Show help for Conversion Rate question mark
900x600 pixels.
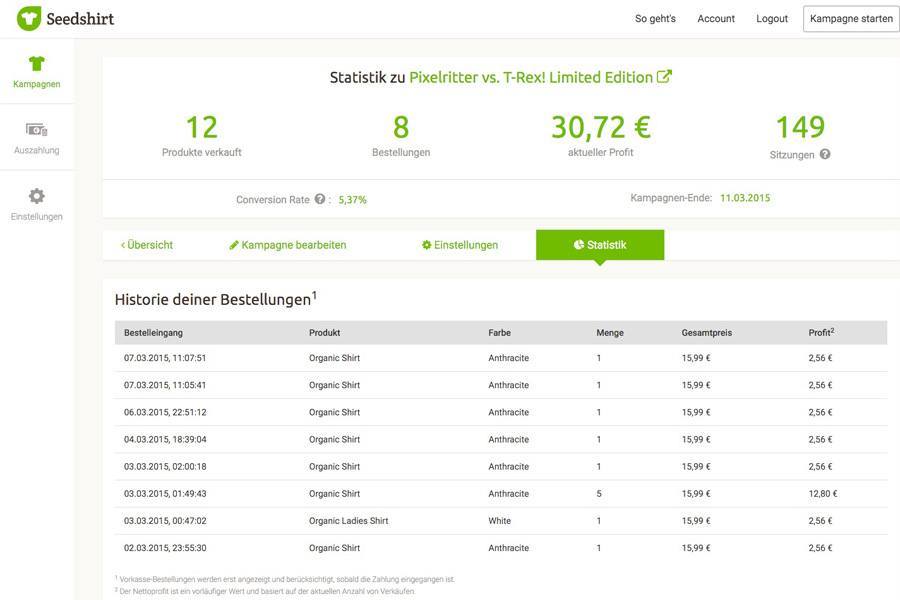[320, 199]
